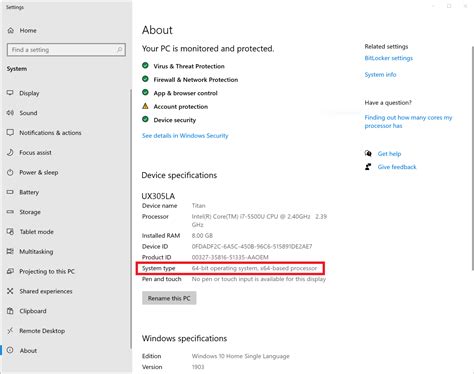Click the Notifications & actions icon
The width and height of the screenshot is (474, 374).
pyautogui.click(x=10, y=132)
